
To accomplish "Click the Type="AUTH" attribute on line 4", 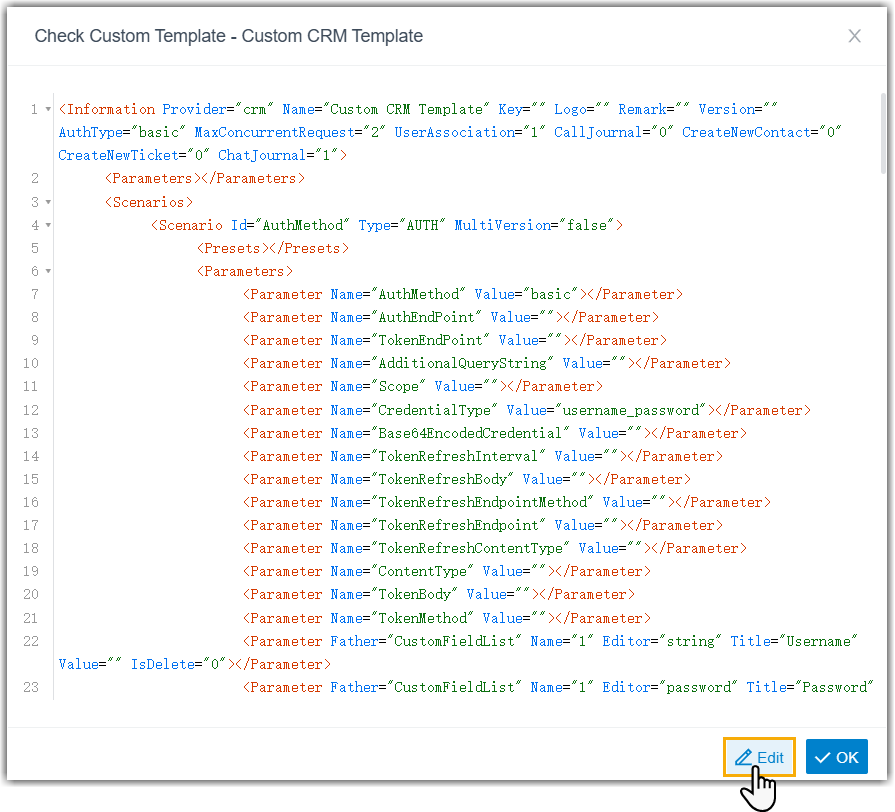I will pyautogui.click(x=402, y=225).
